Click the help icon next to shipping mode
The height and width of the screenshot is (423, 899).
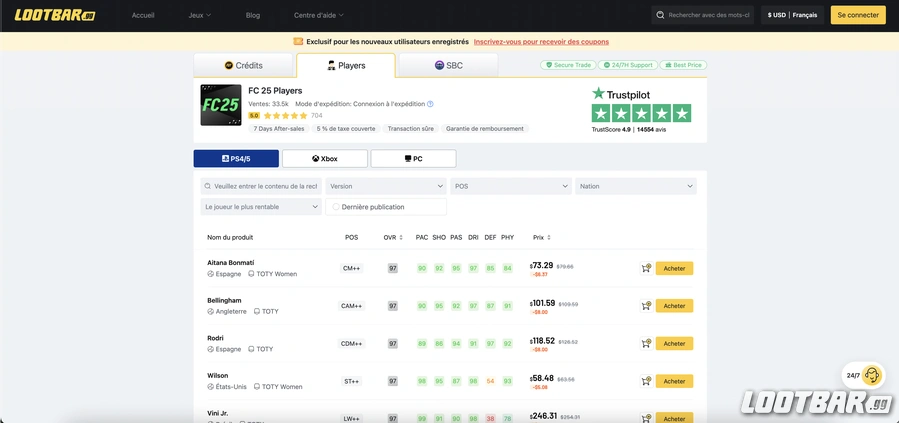[x=430, y=104]
